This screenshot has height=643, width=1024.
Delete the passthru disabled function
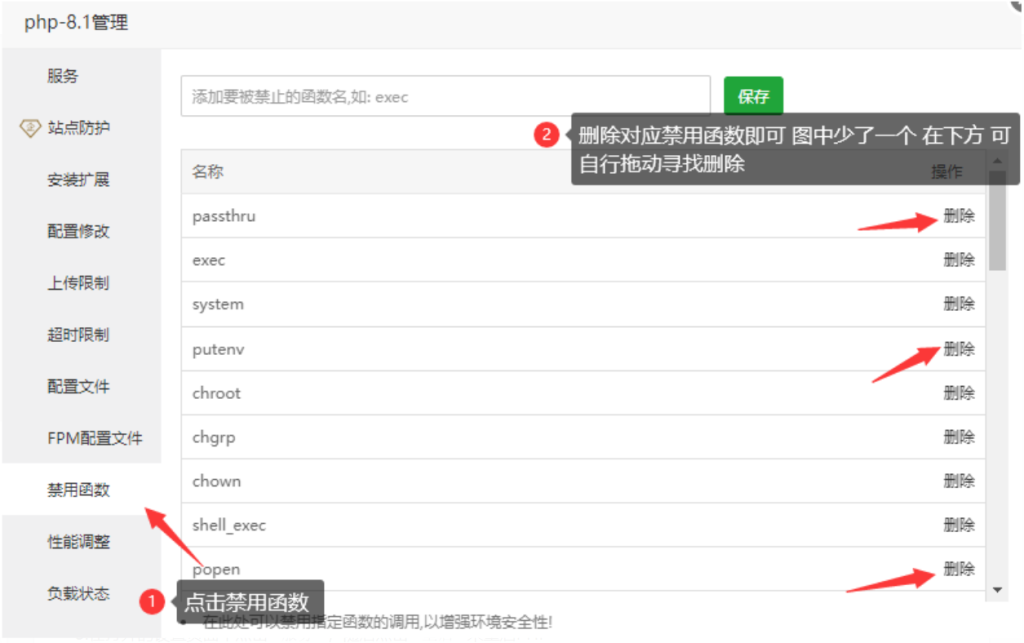tap(958, 215)
